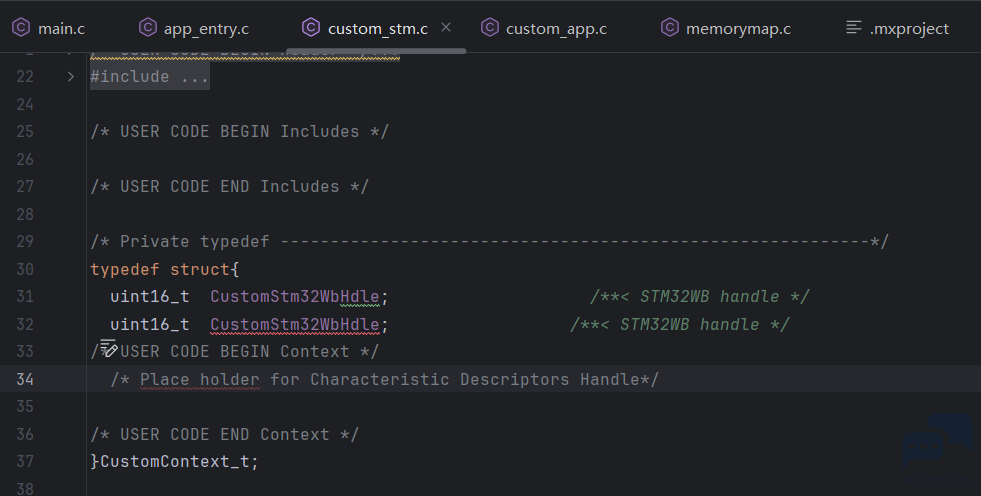Click 'USER CODE END Context' comment
Image resolution: width=981 pixels, height=496 pixels.
coord(225,434)
